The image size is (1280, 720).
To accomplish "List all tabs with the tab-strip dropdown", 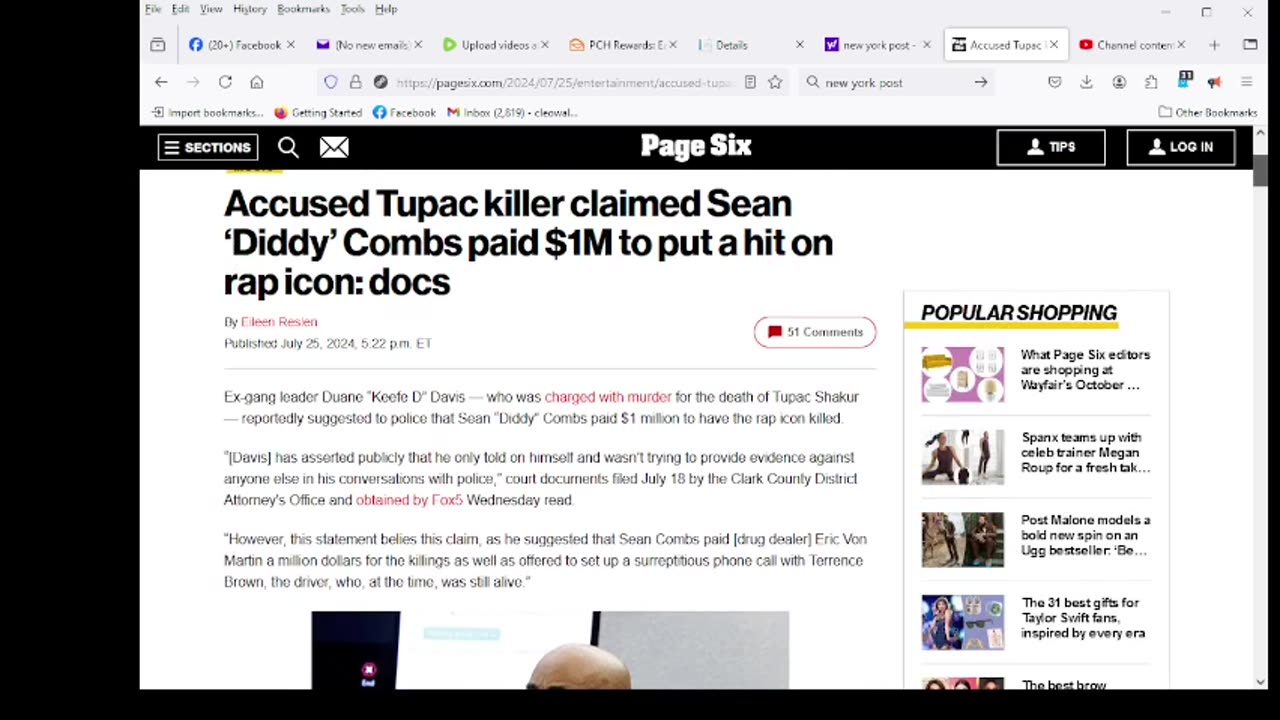I will tap(1250, 45).
